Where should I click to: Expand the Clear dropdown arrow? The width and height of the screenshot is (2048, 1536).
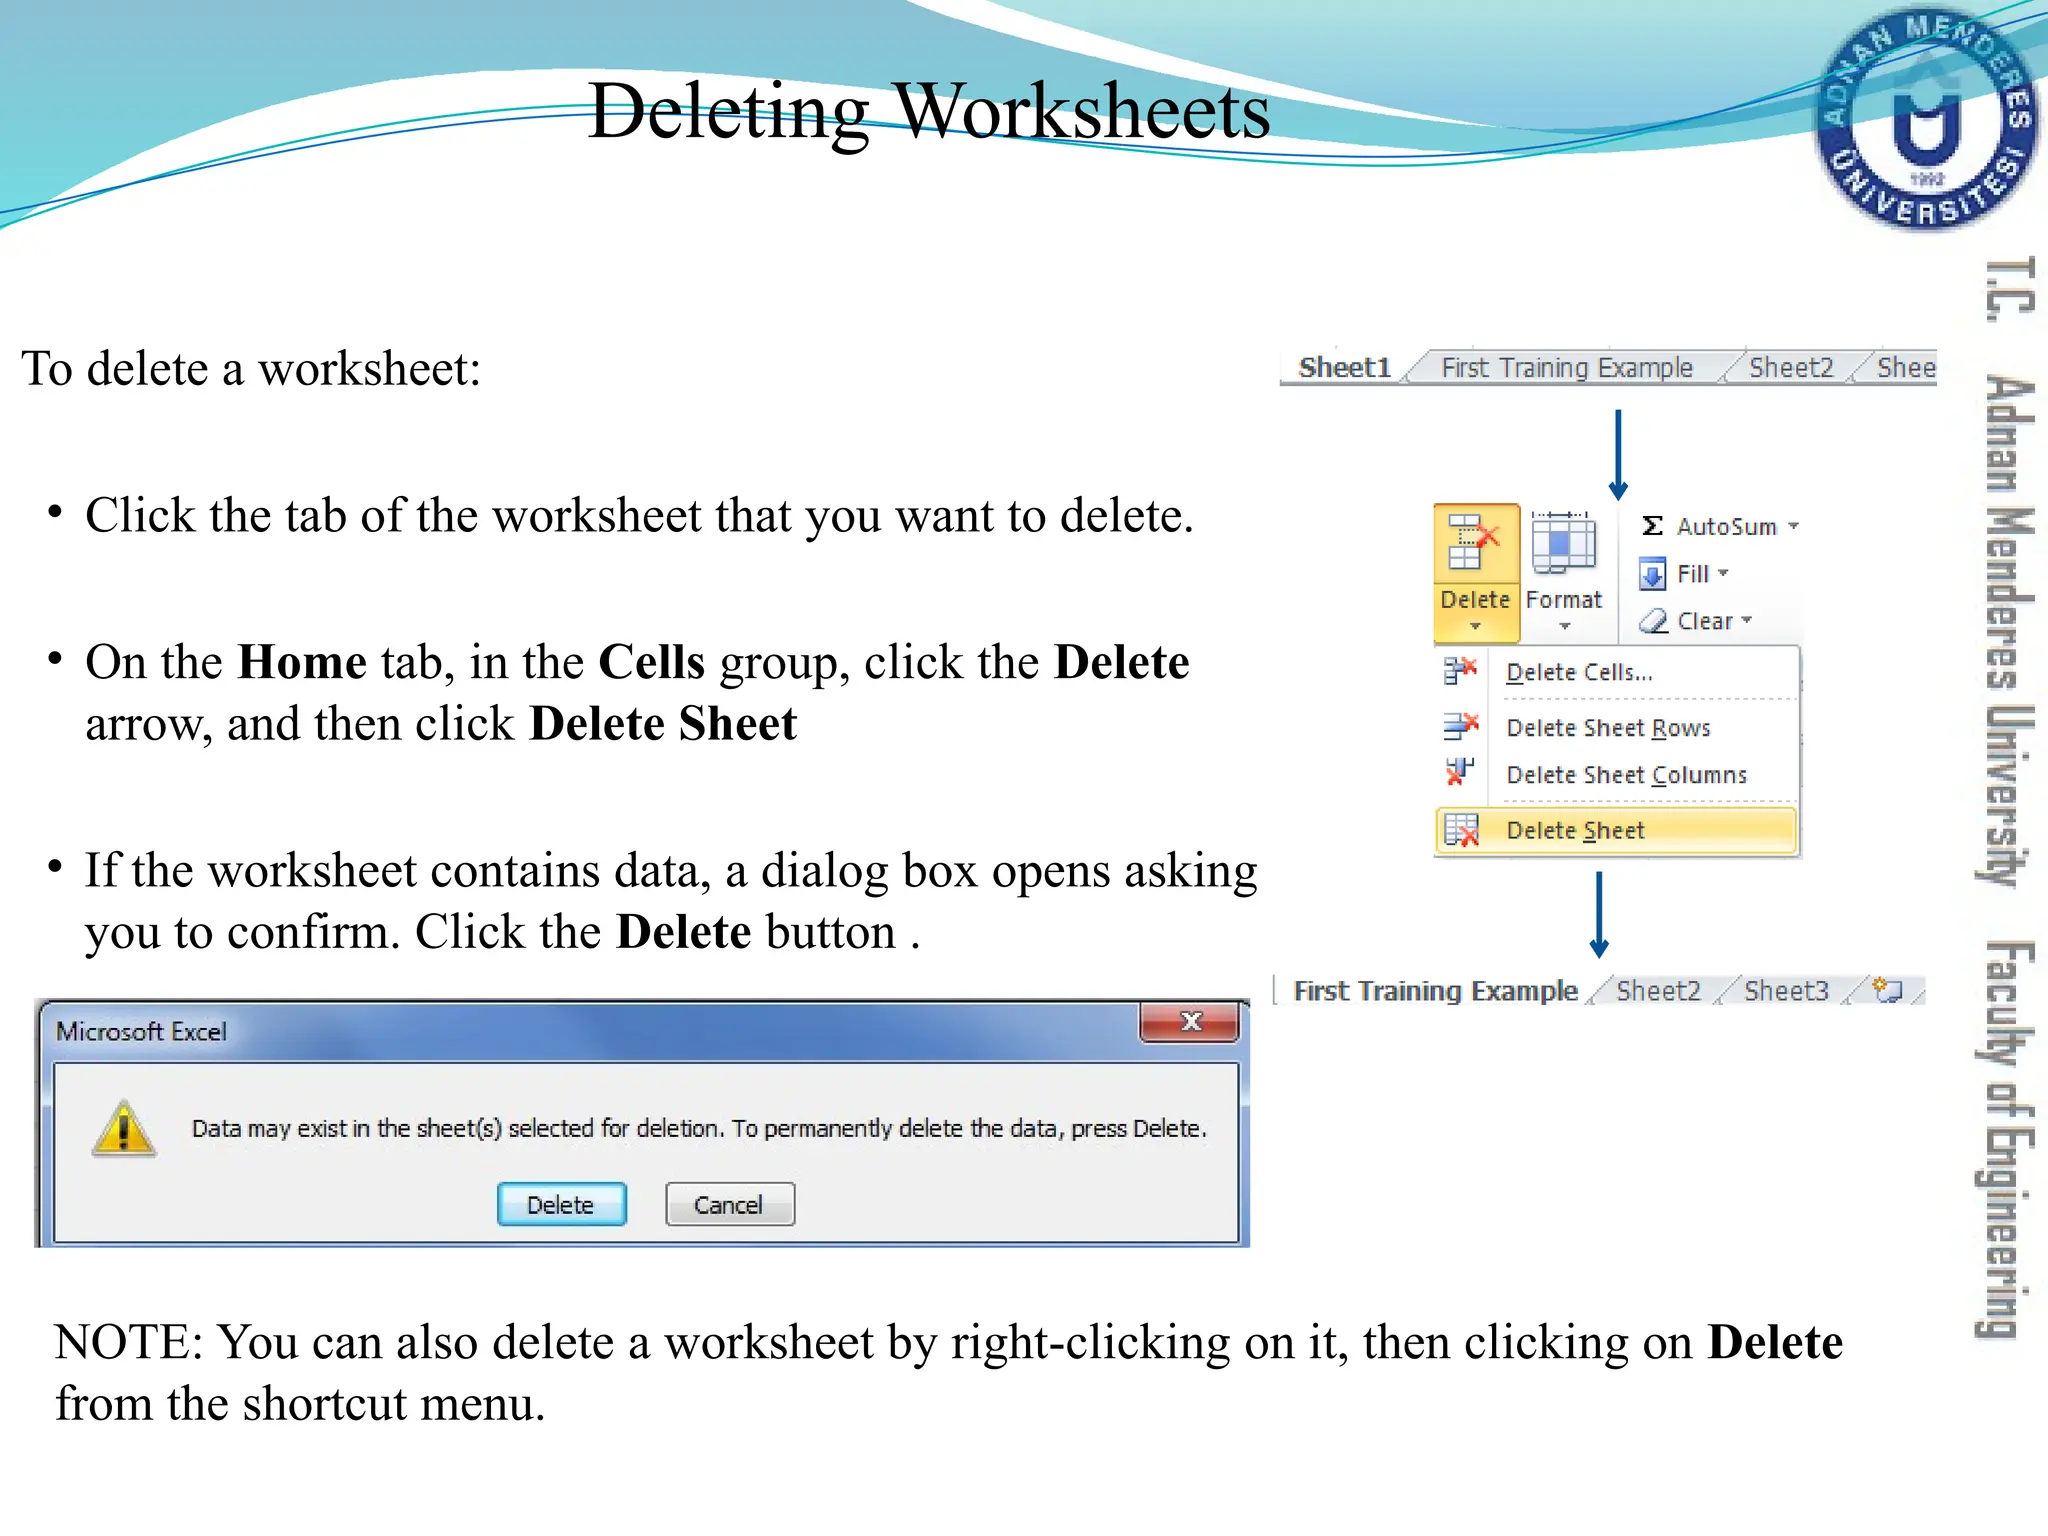pos(1746,620)
